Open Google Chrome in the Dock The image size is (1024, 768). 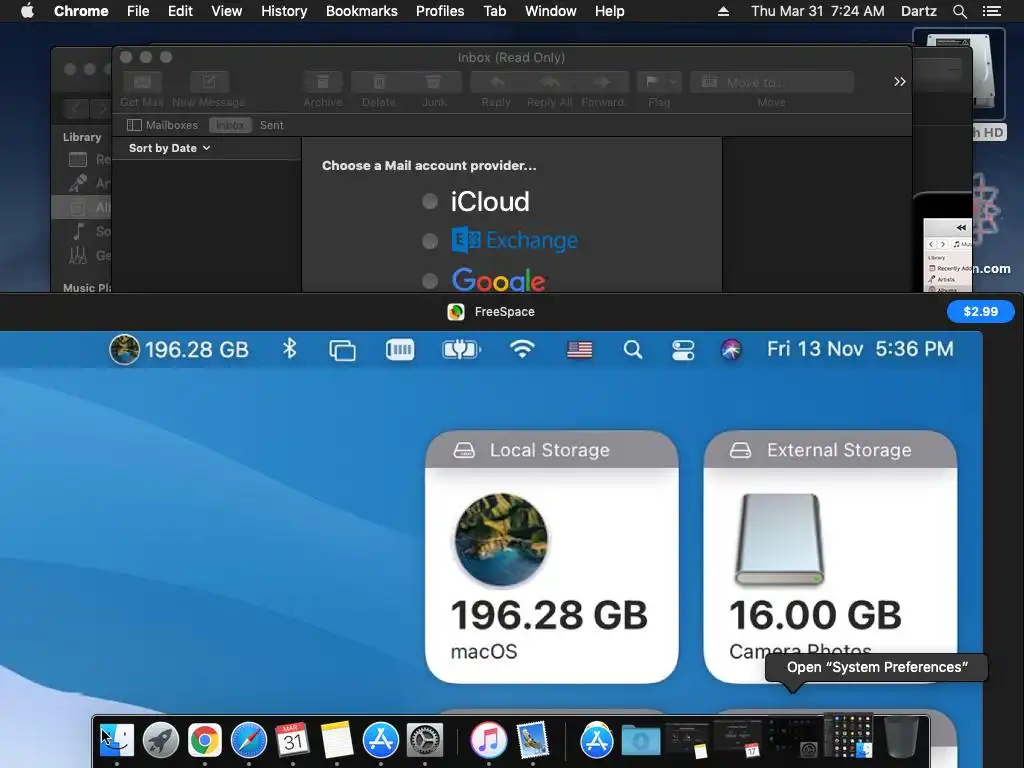[x=204, y=740]
